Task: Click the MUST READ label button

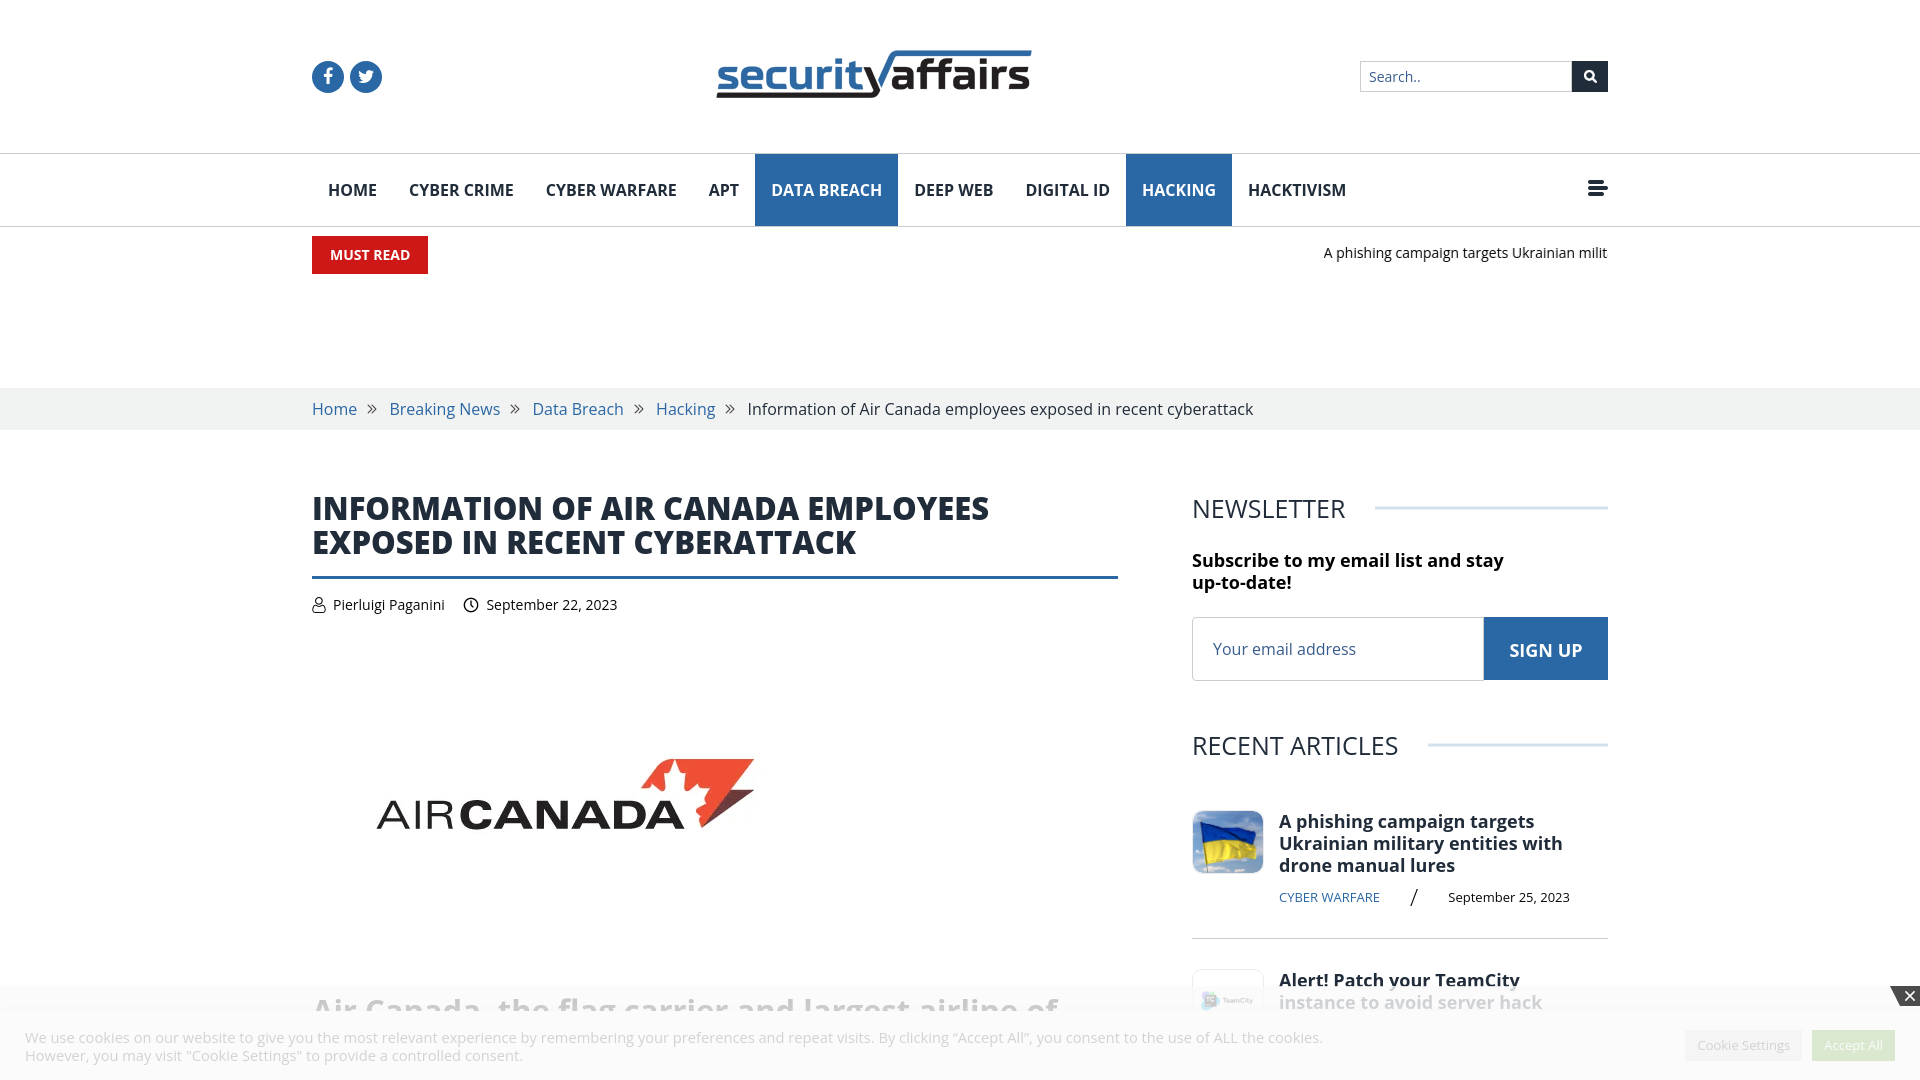Action: (x=369, y=253)
